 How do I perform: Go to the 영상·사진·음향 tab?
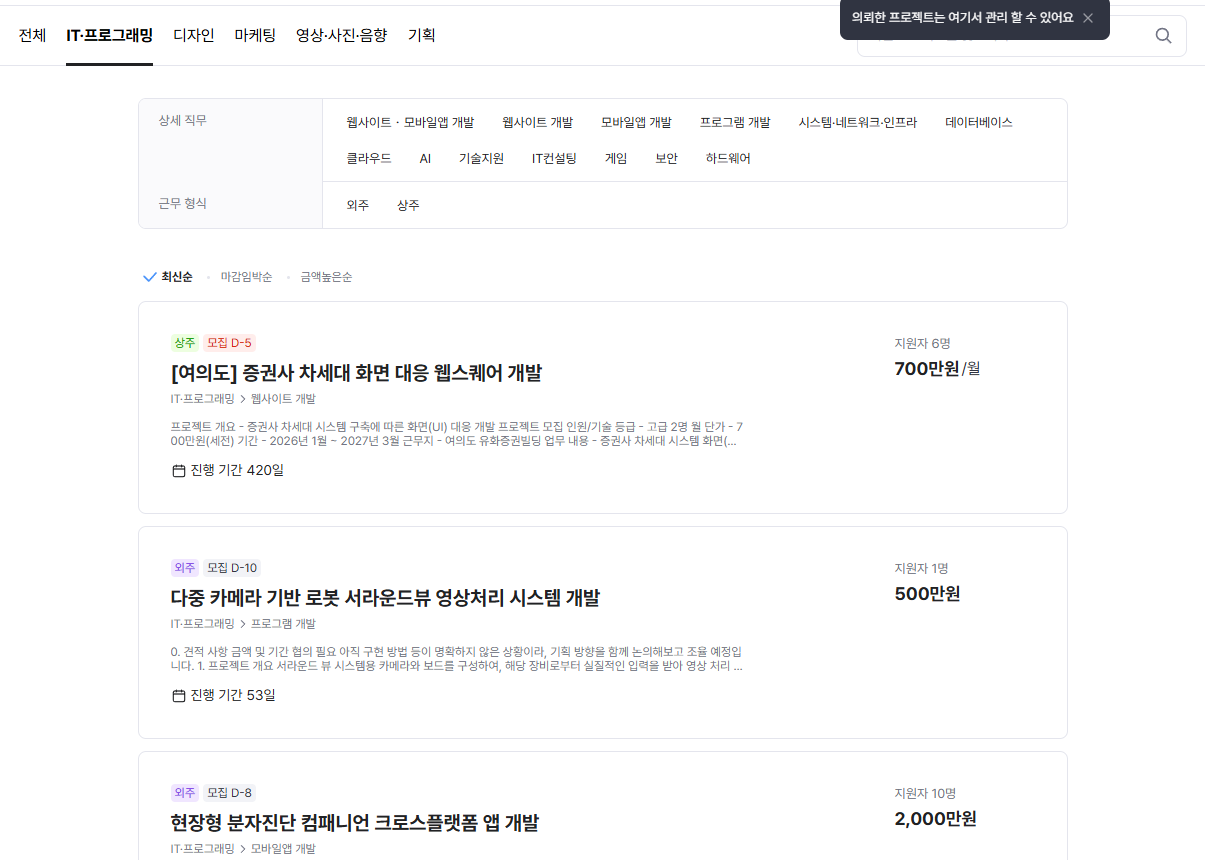341,35
